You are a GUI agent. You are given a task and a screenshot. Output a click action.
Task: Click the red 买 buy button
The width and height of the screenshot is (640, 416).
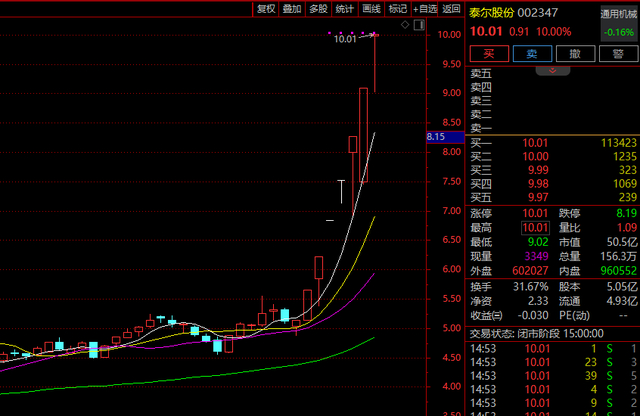[x=489, y=53]
